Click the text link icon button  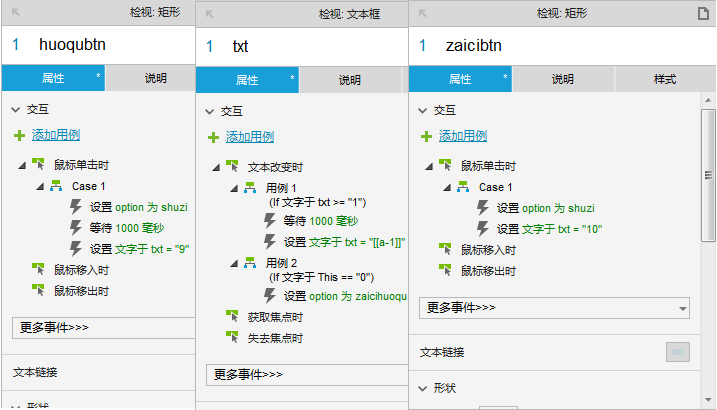(678, 352)
